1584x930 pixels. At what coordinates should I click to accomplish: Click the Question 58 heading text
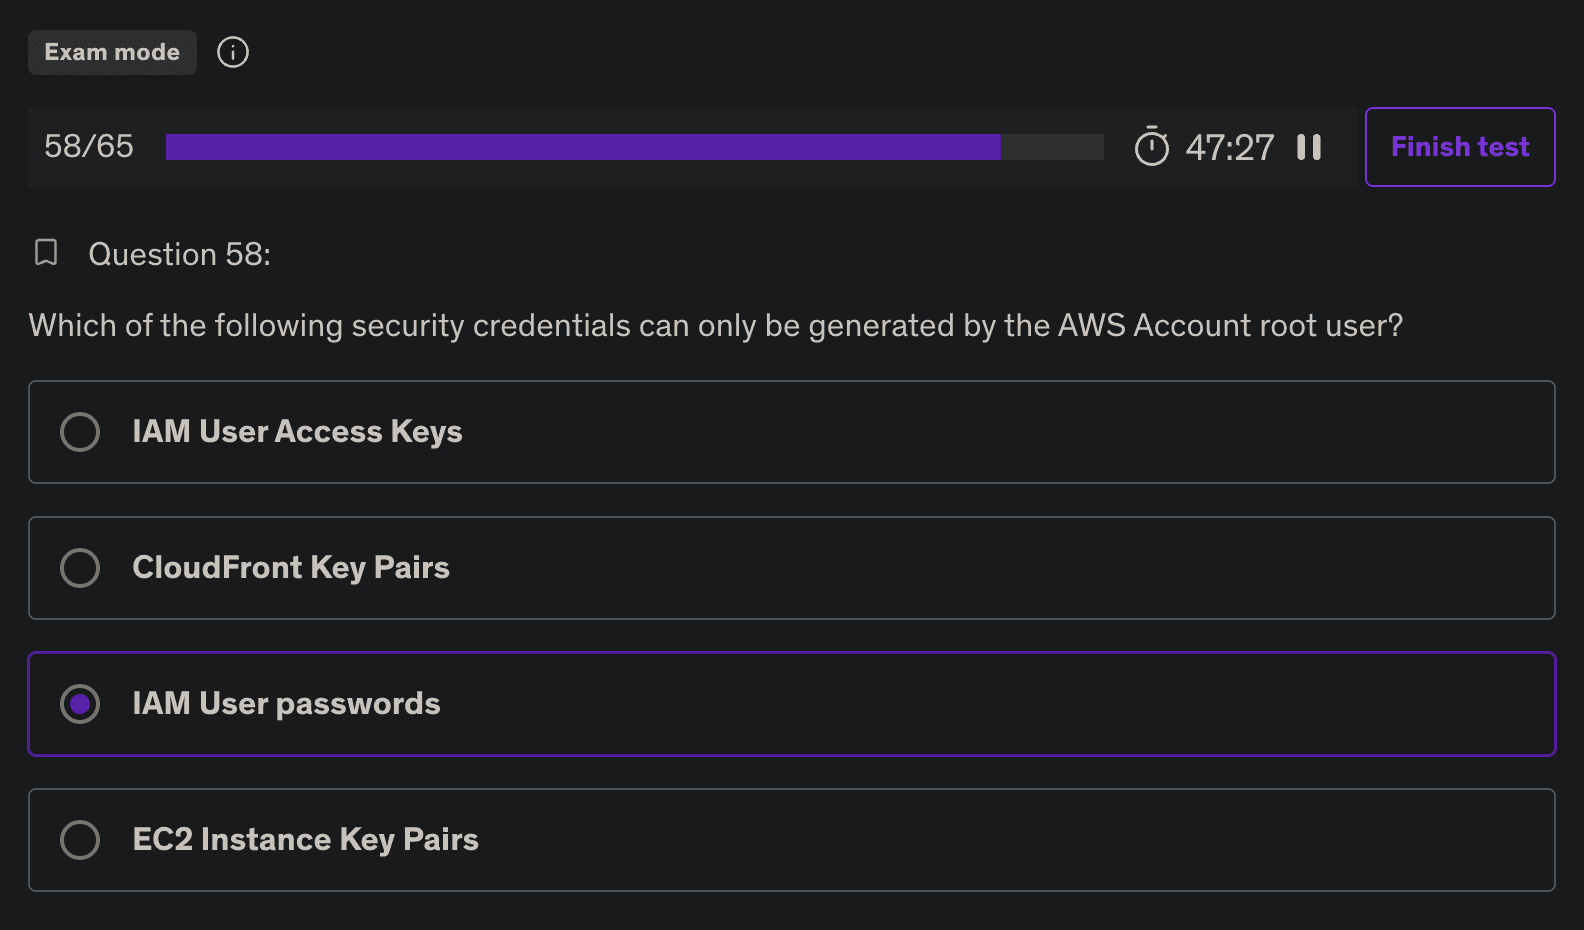(180, 255)
